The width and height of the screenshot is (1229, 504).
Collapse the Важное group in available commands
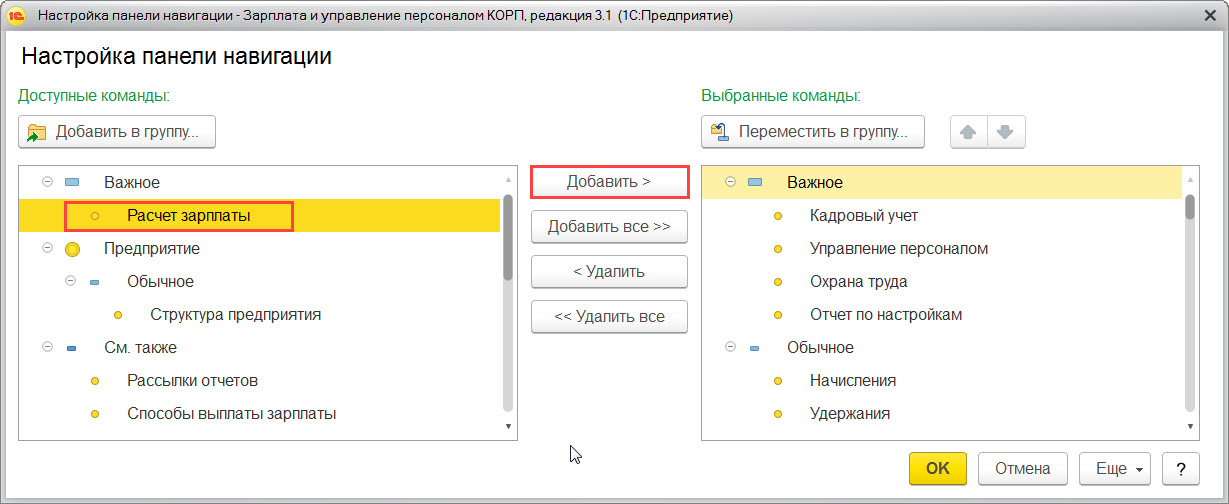point(46,183)
